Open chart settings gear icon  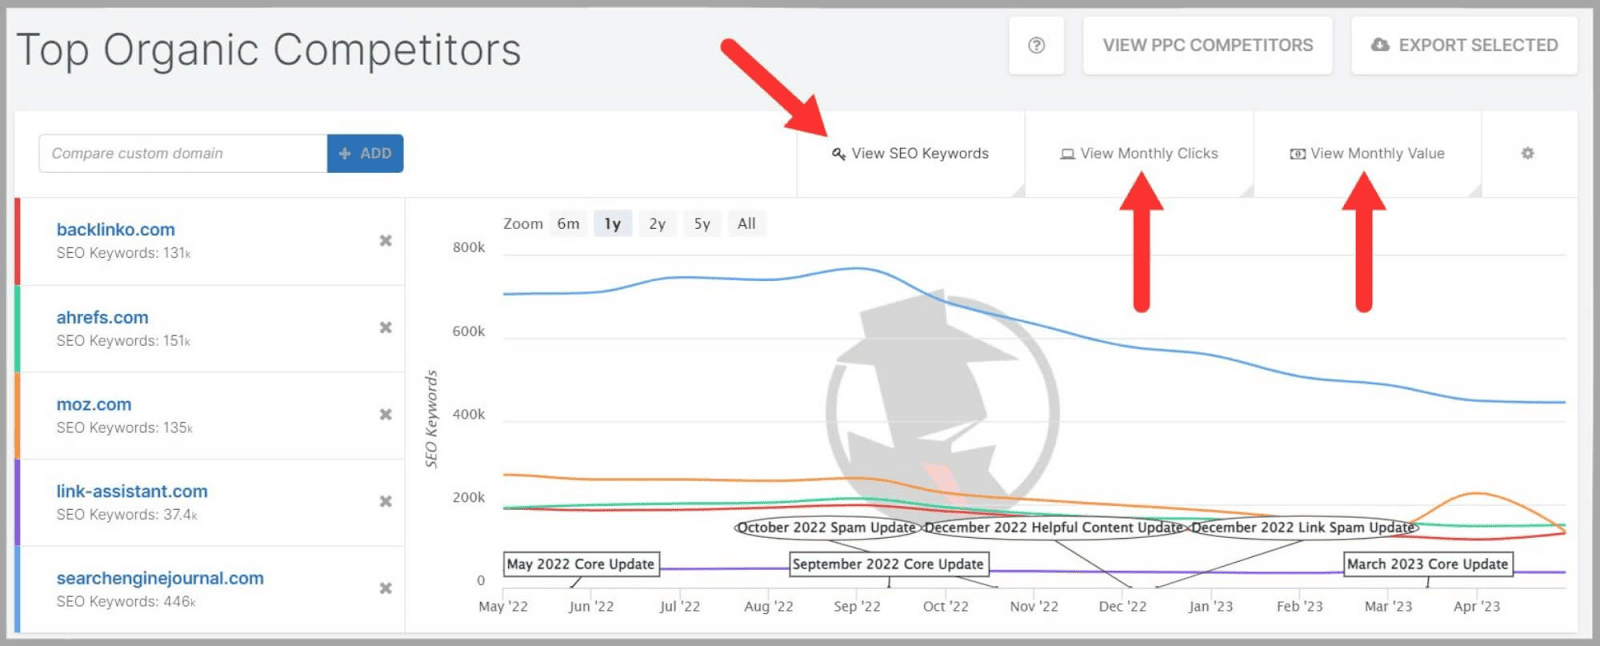1527,153
